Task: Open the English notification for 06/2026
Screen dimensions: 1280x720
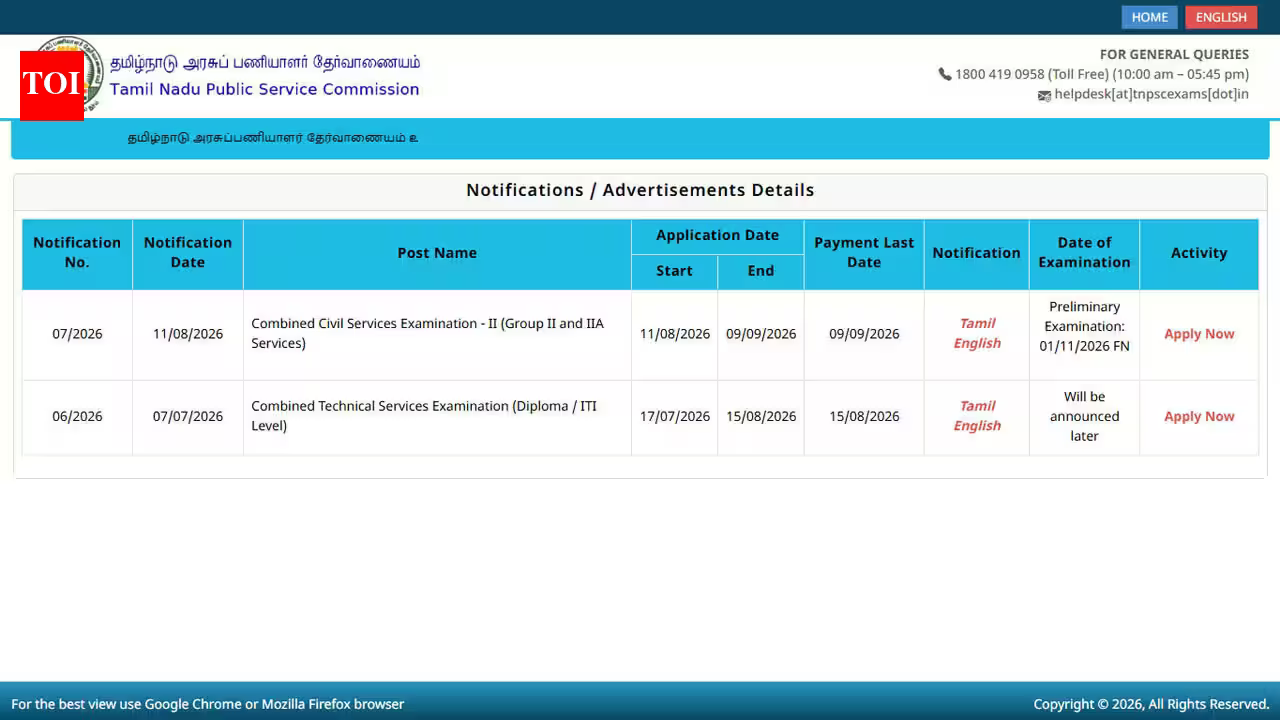Action: (977, 426)
